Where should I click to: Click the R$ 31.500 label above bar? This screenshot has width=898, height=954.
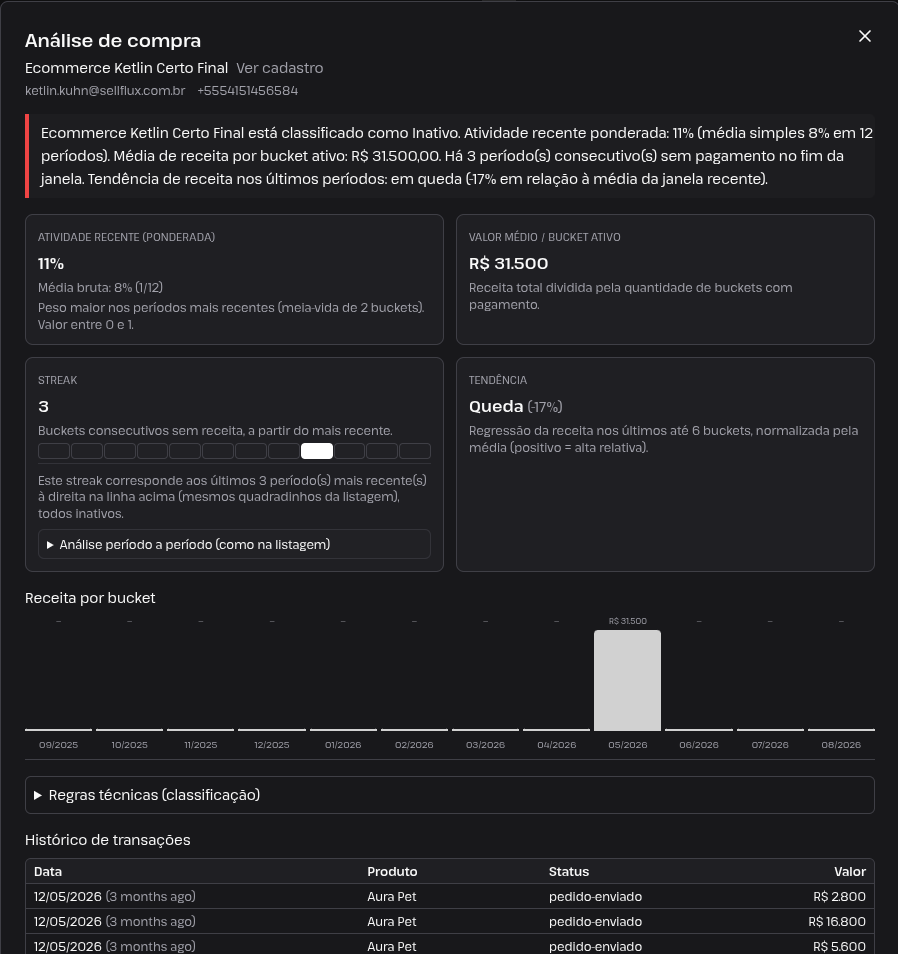[627, 621]
